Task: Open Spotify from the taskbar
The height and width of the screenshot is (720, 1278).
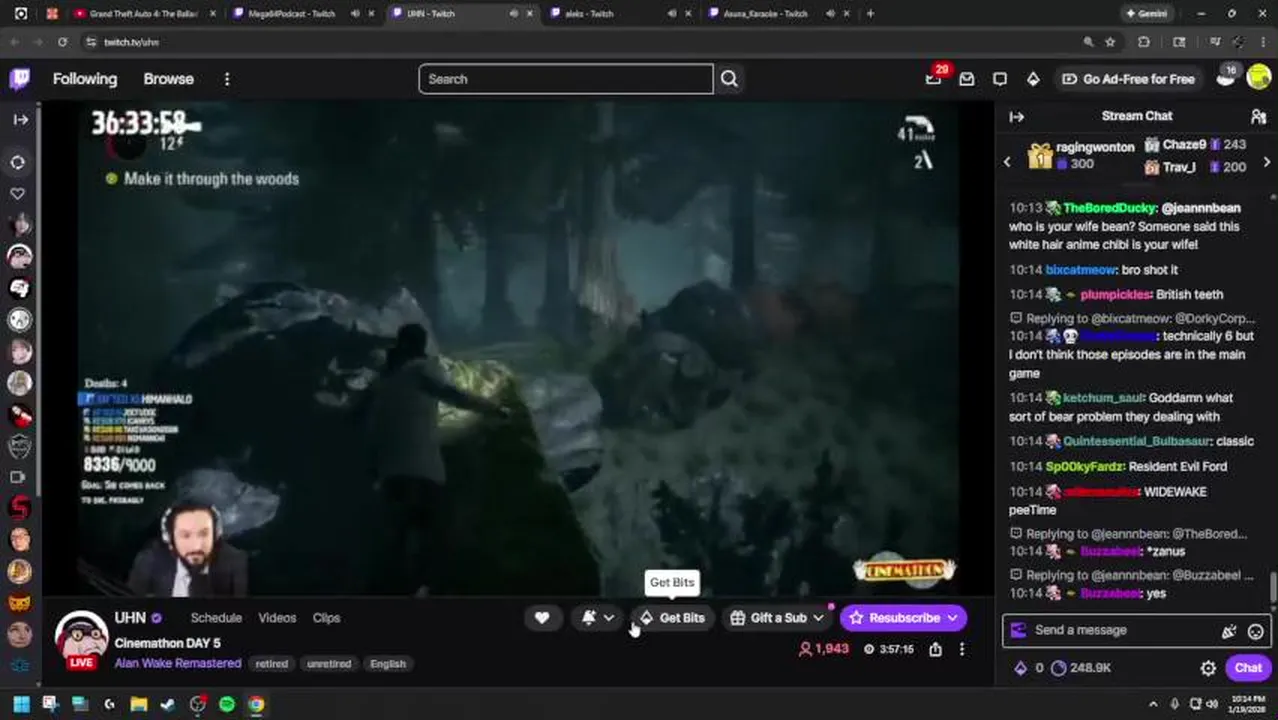Action: [227, 704]
